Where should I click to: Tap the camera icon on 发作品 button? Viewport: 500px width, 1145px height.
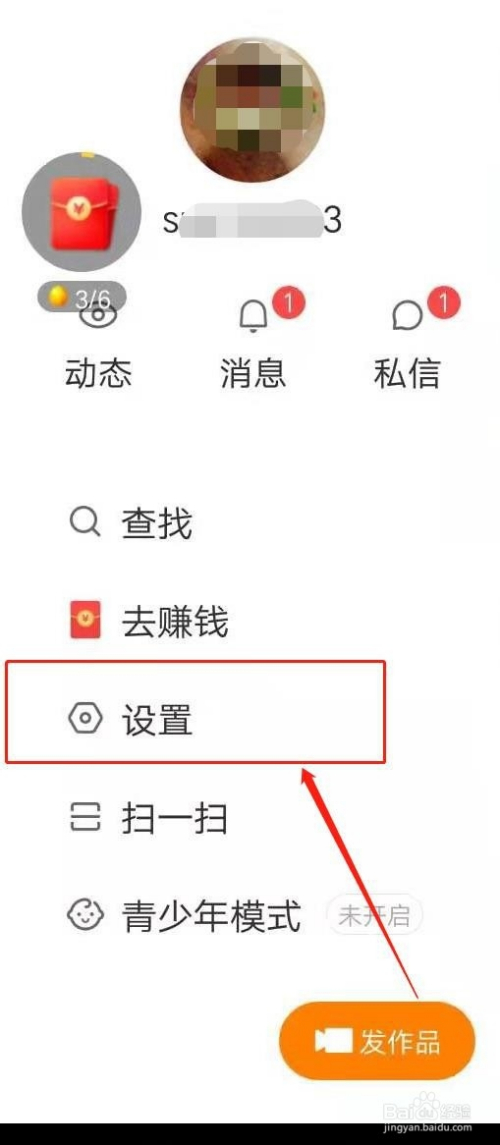pyautogui.click(x=333, y=1041)
